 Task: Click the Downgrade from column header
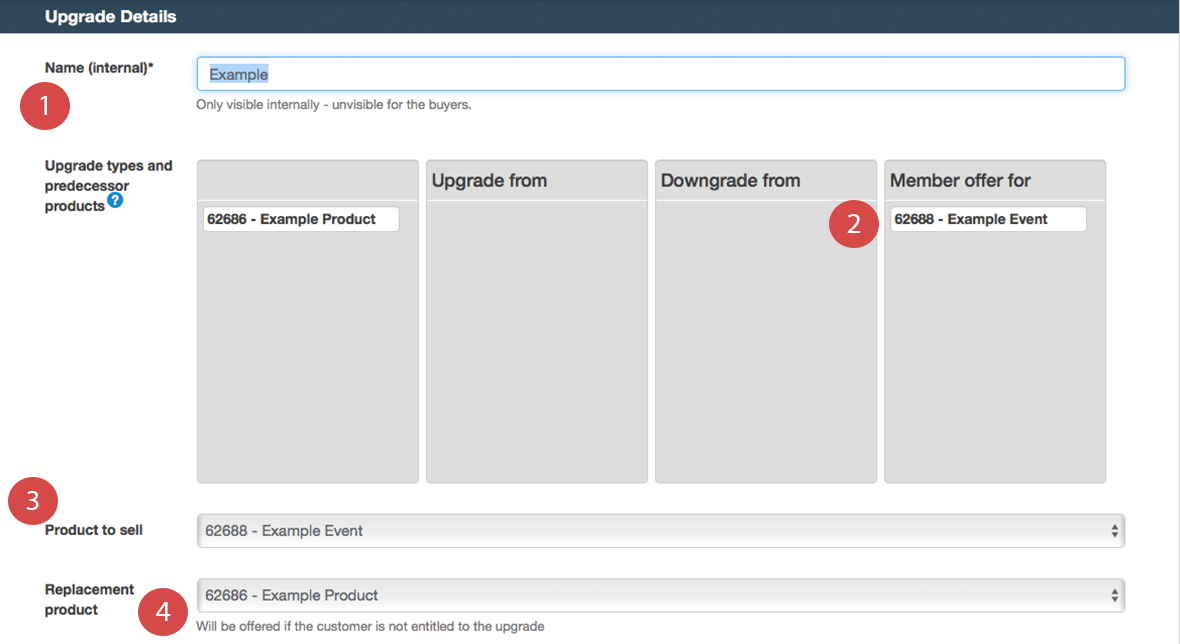[730, 181]
